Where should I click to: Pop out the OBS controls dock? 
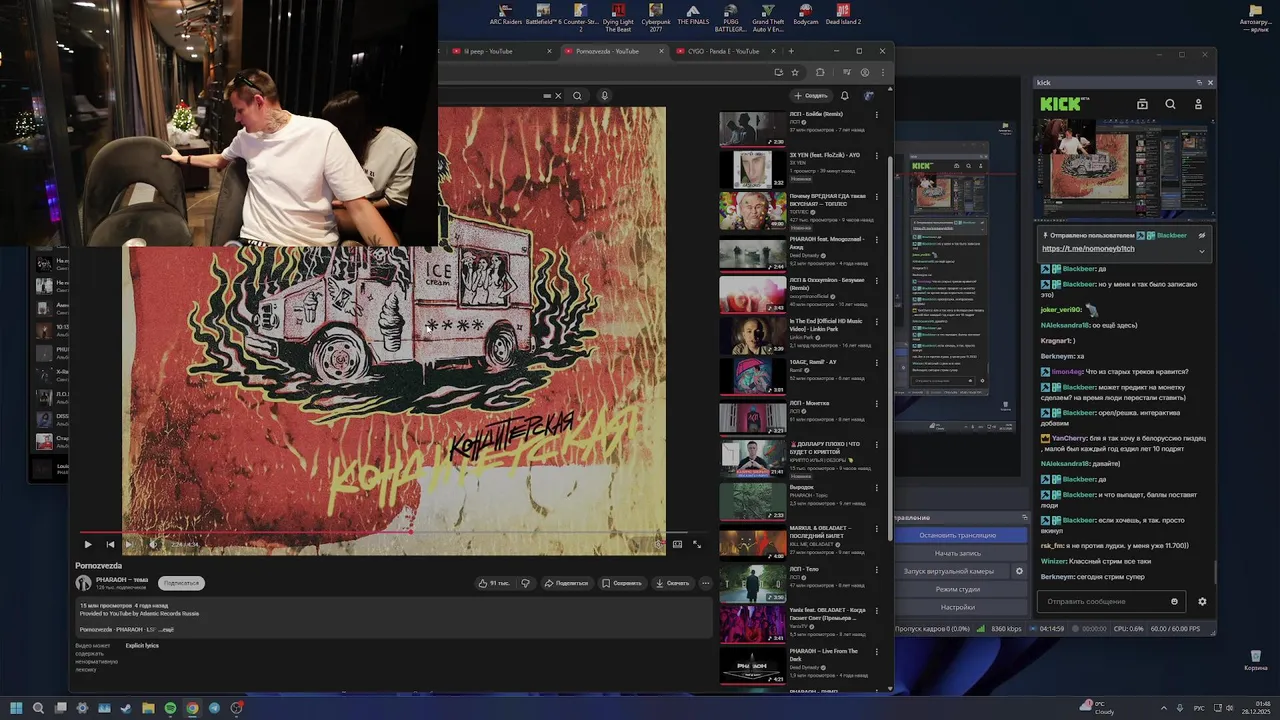pyautogui.click(x=1024, y=518)
